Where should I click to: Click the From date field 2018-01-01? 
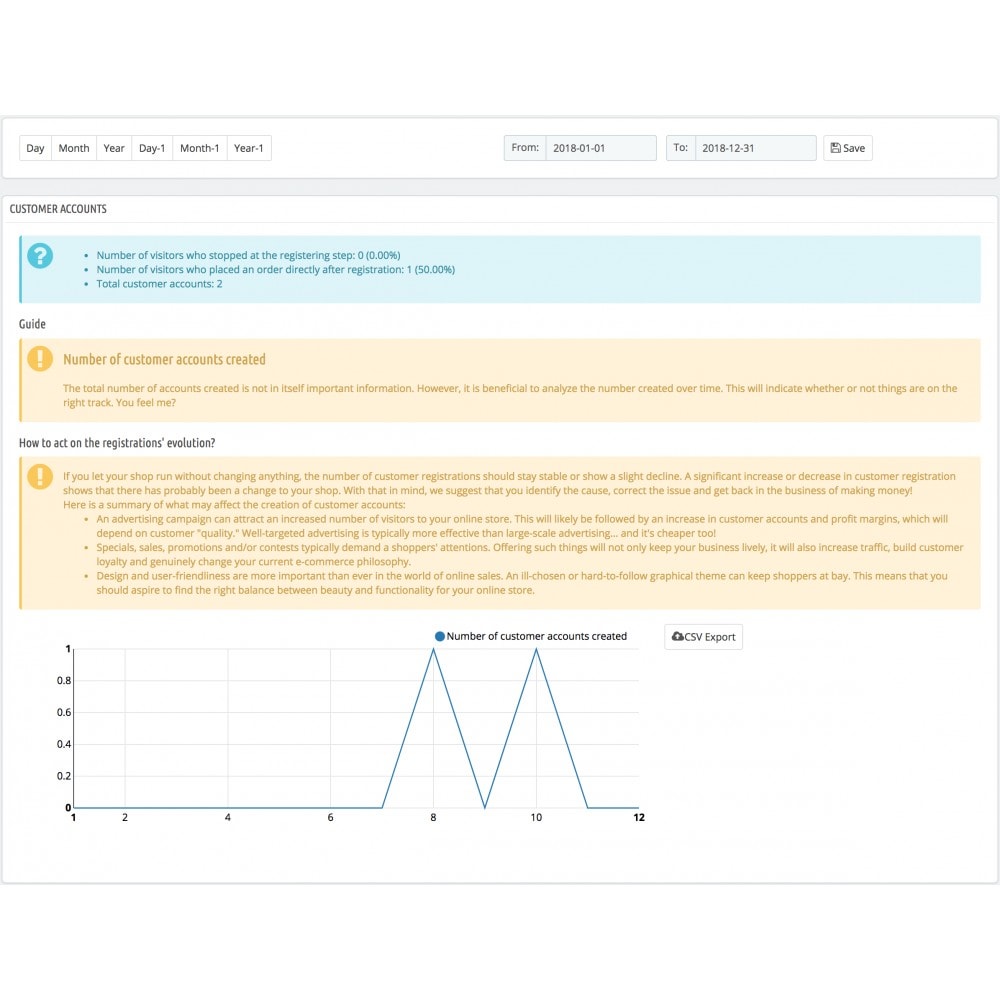point(601,148)
